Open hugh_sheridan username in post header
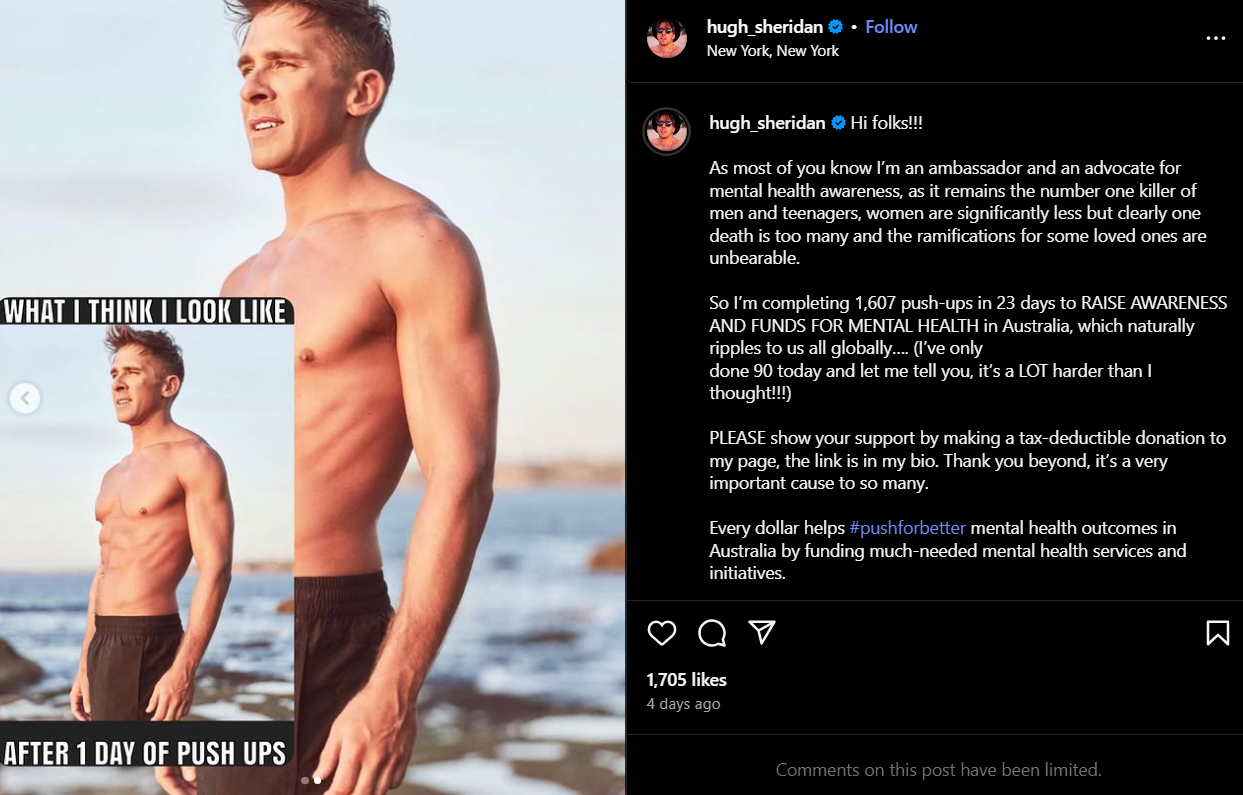 tap(765, 27)
